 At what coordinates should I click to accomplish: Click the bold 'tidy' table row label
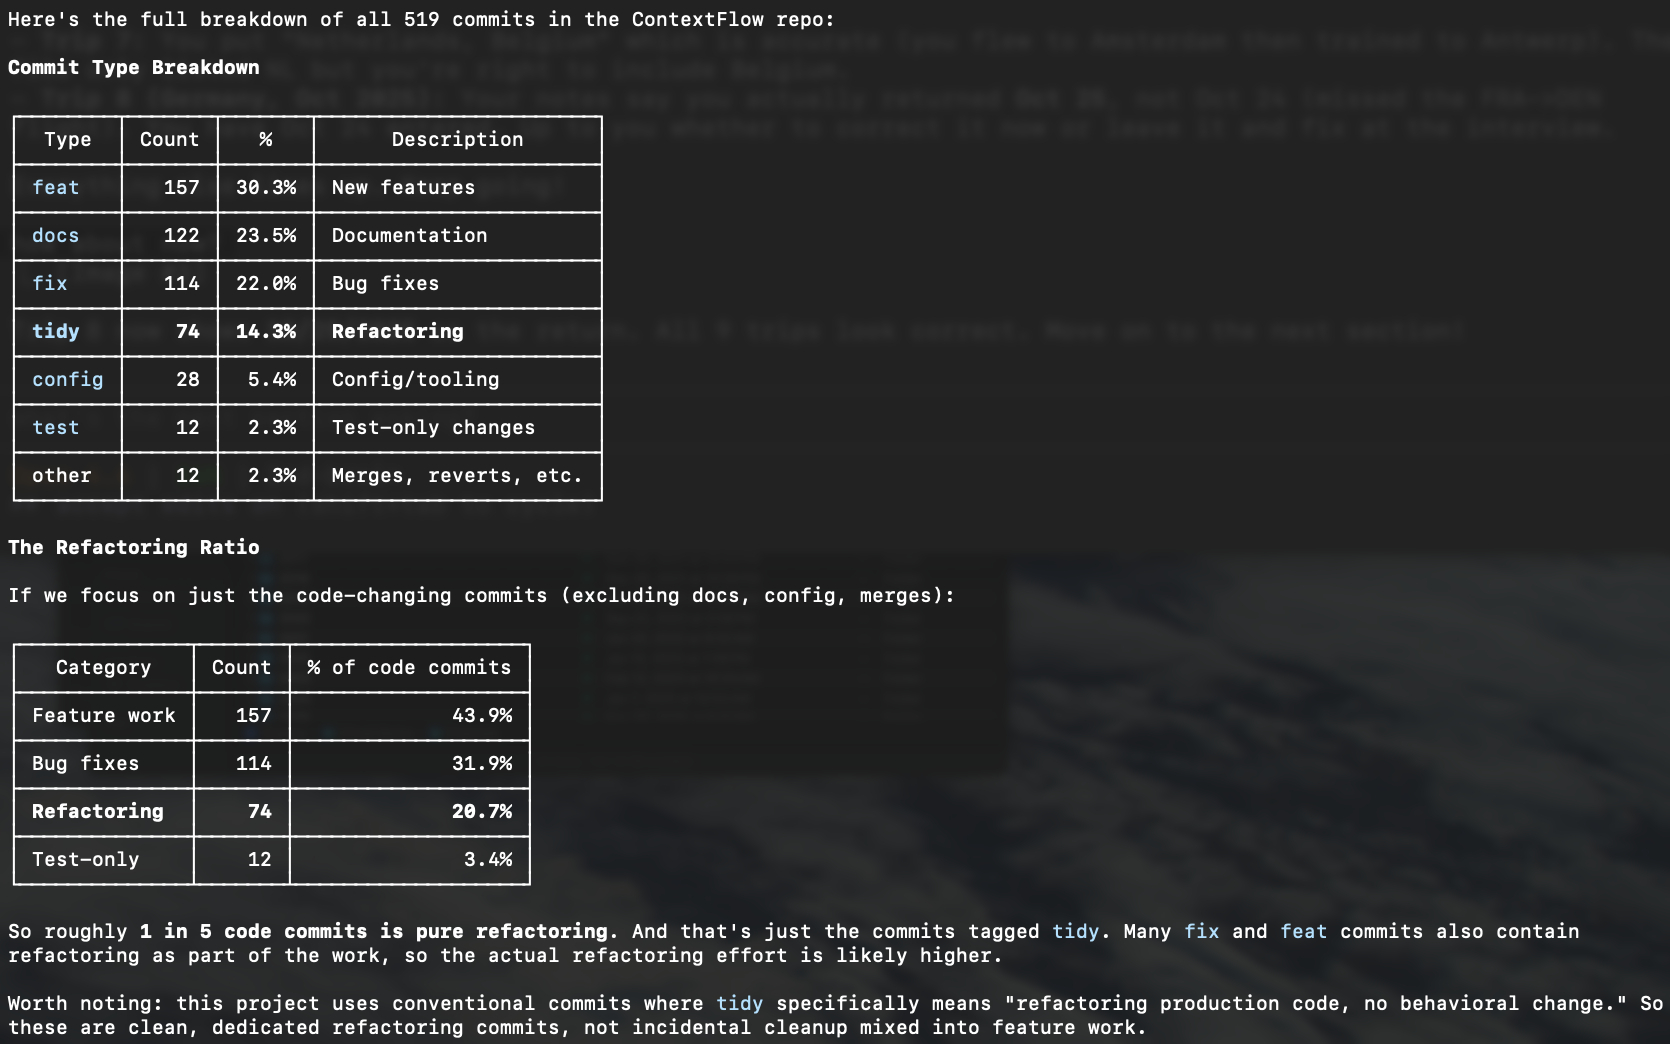(x=55, y=332)
